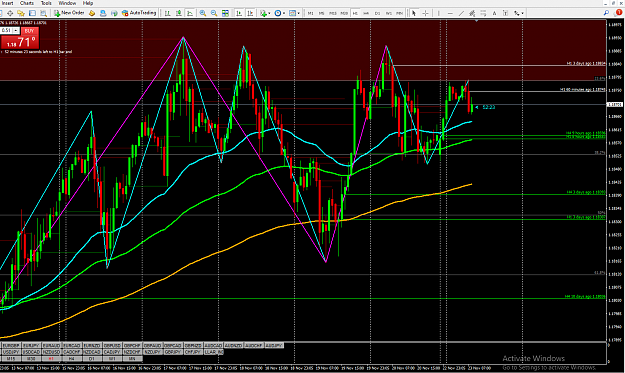625x373 pixels.
Task: Click the chart shift triangle marker at top
Action: [x=476, y=21]
